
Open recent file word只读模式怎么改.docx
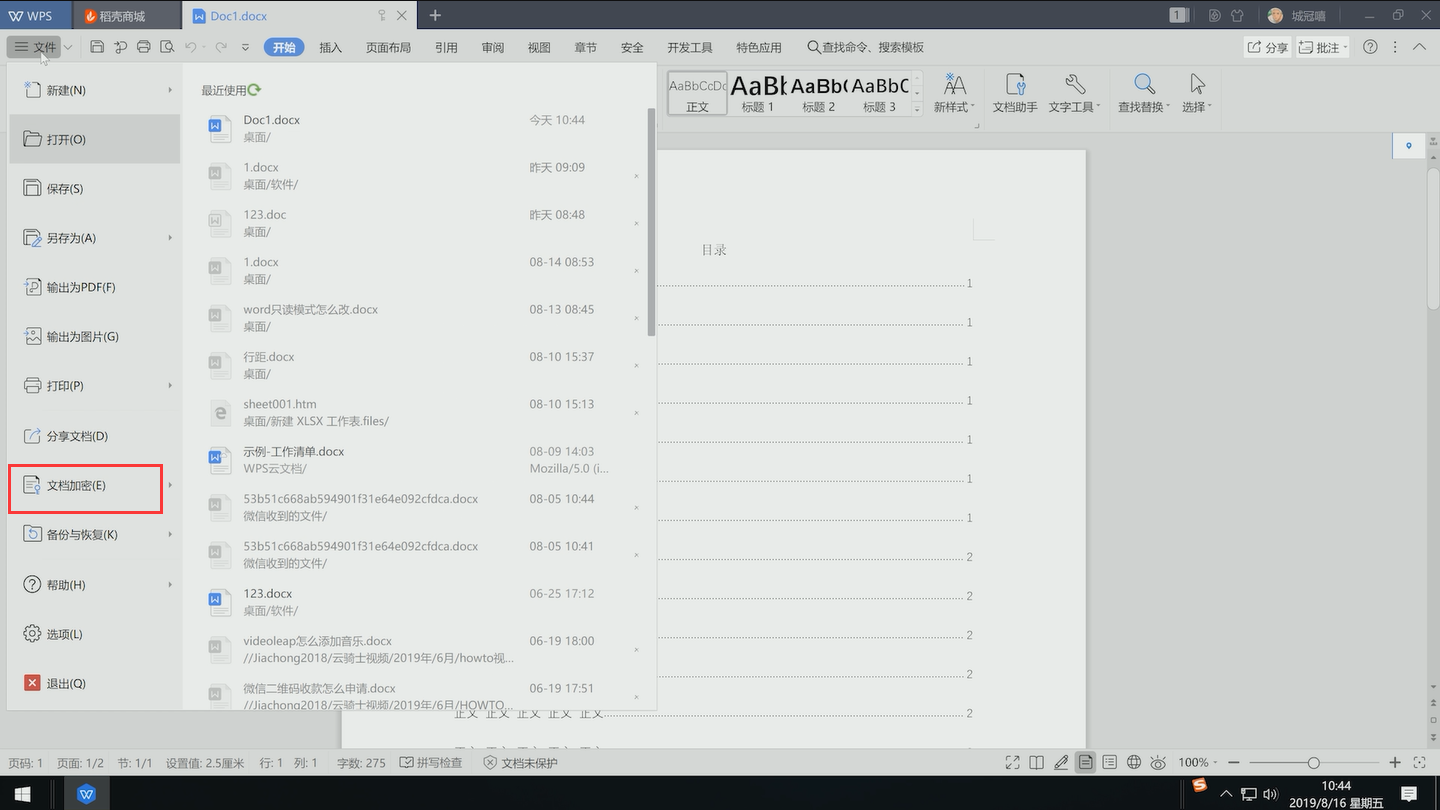tap(420, 318)
